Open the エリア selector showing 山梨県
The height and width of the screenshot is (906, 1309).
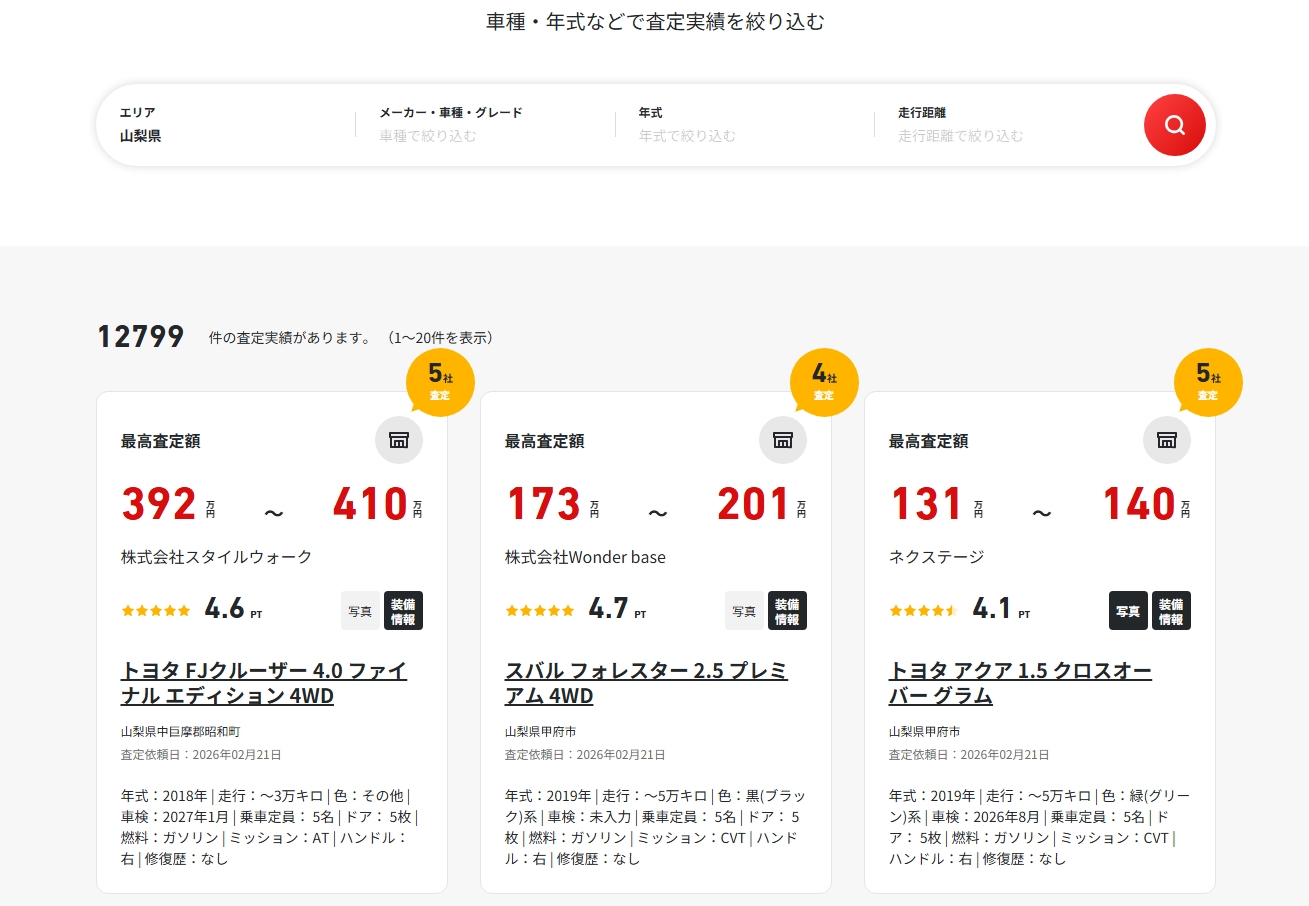click(225, 125)
